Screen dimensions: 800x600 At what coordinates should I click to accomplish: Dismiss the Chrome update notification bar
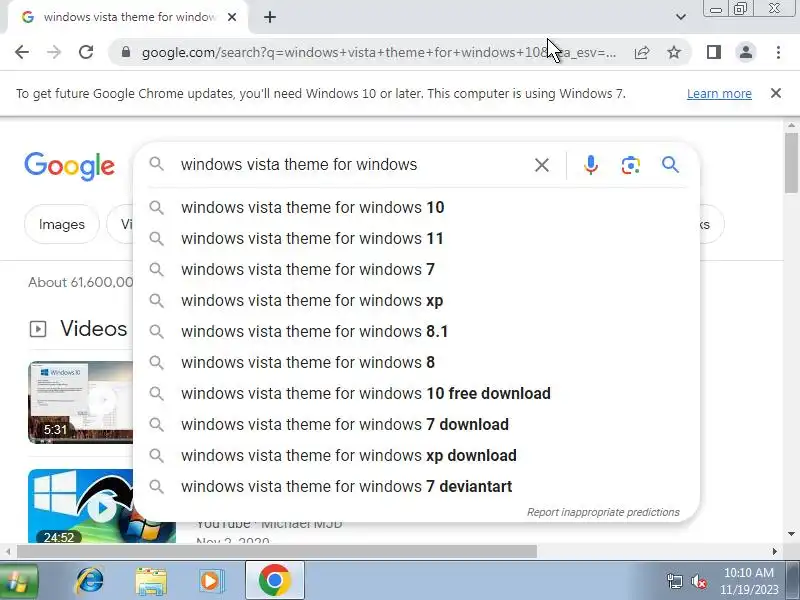click(x=776, y=93)
